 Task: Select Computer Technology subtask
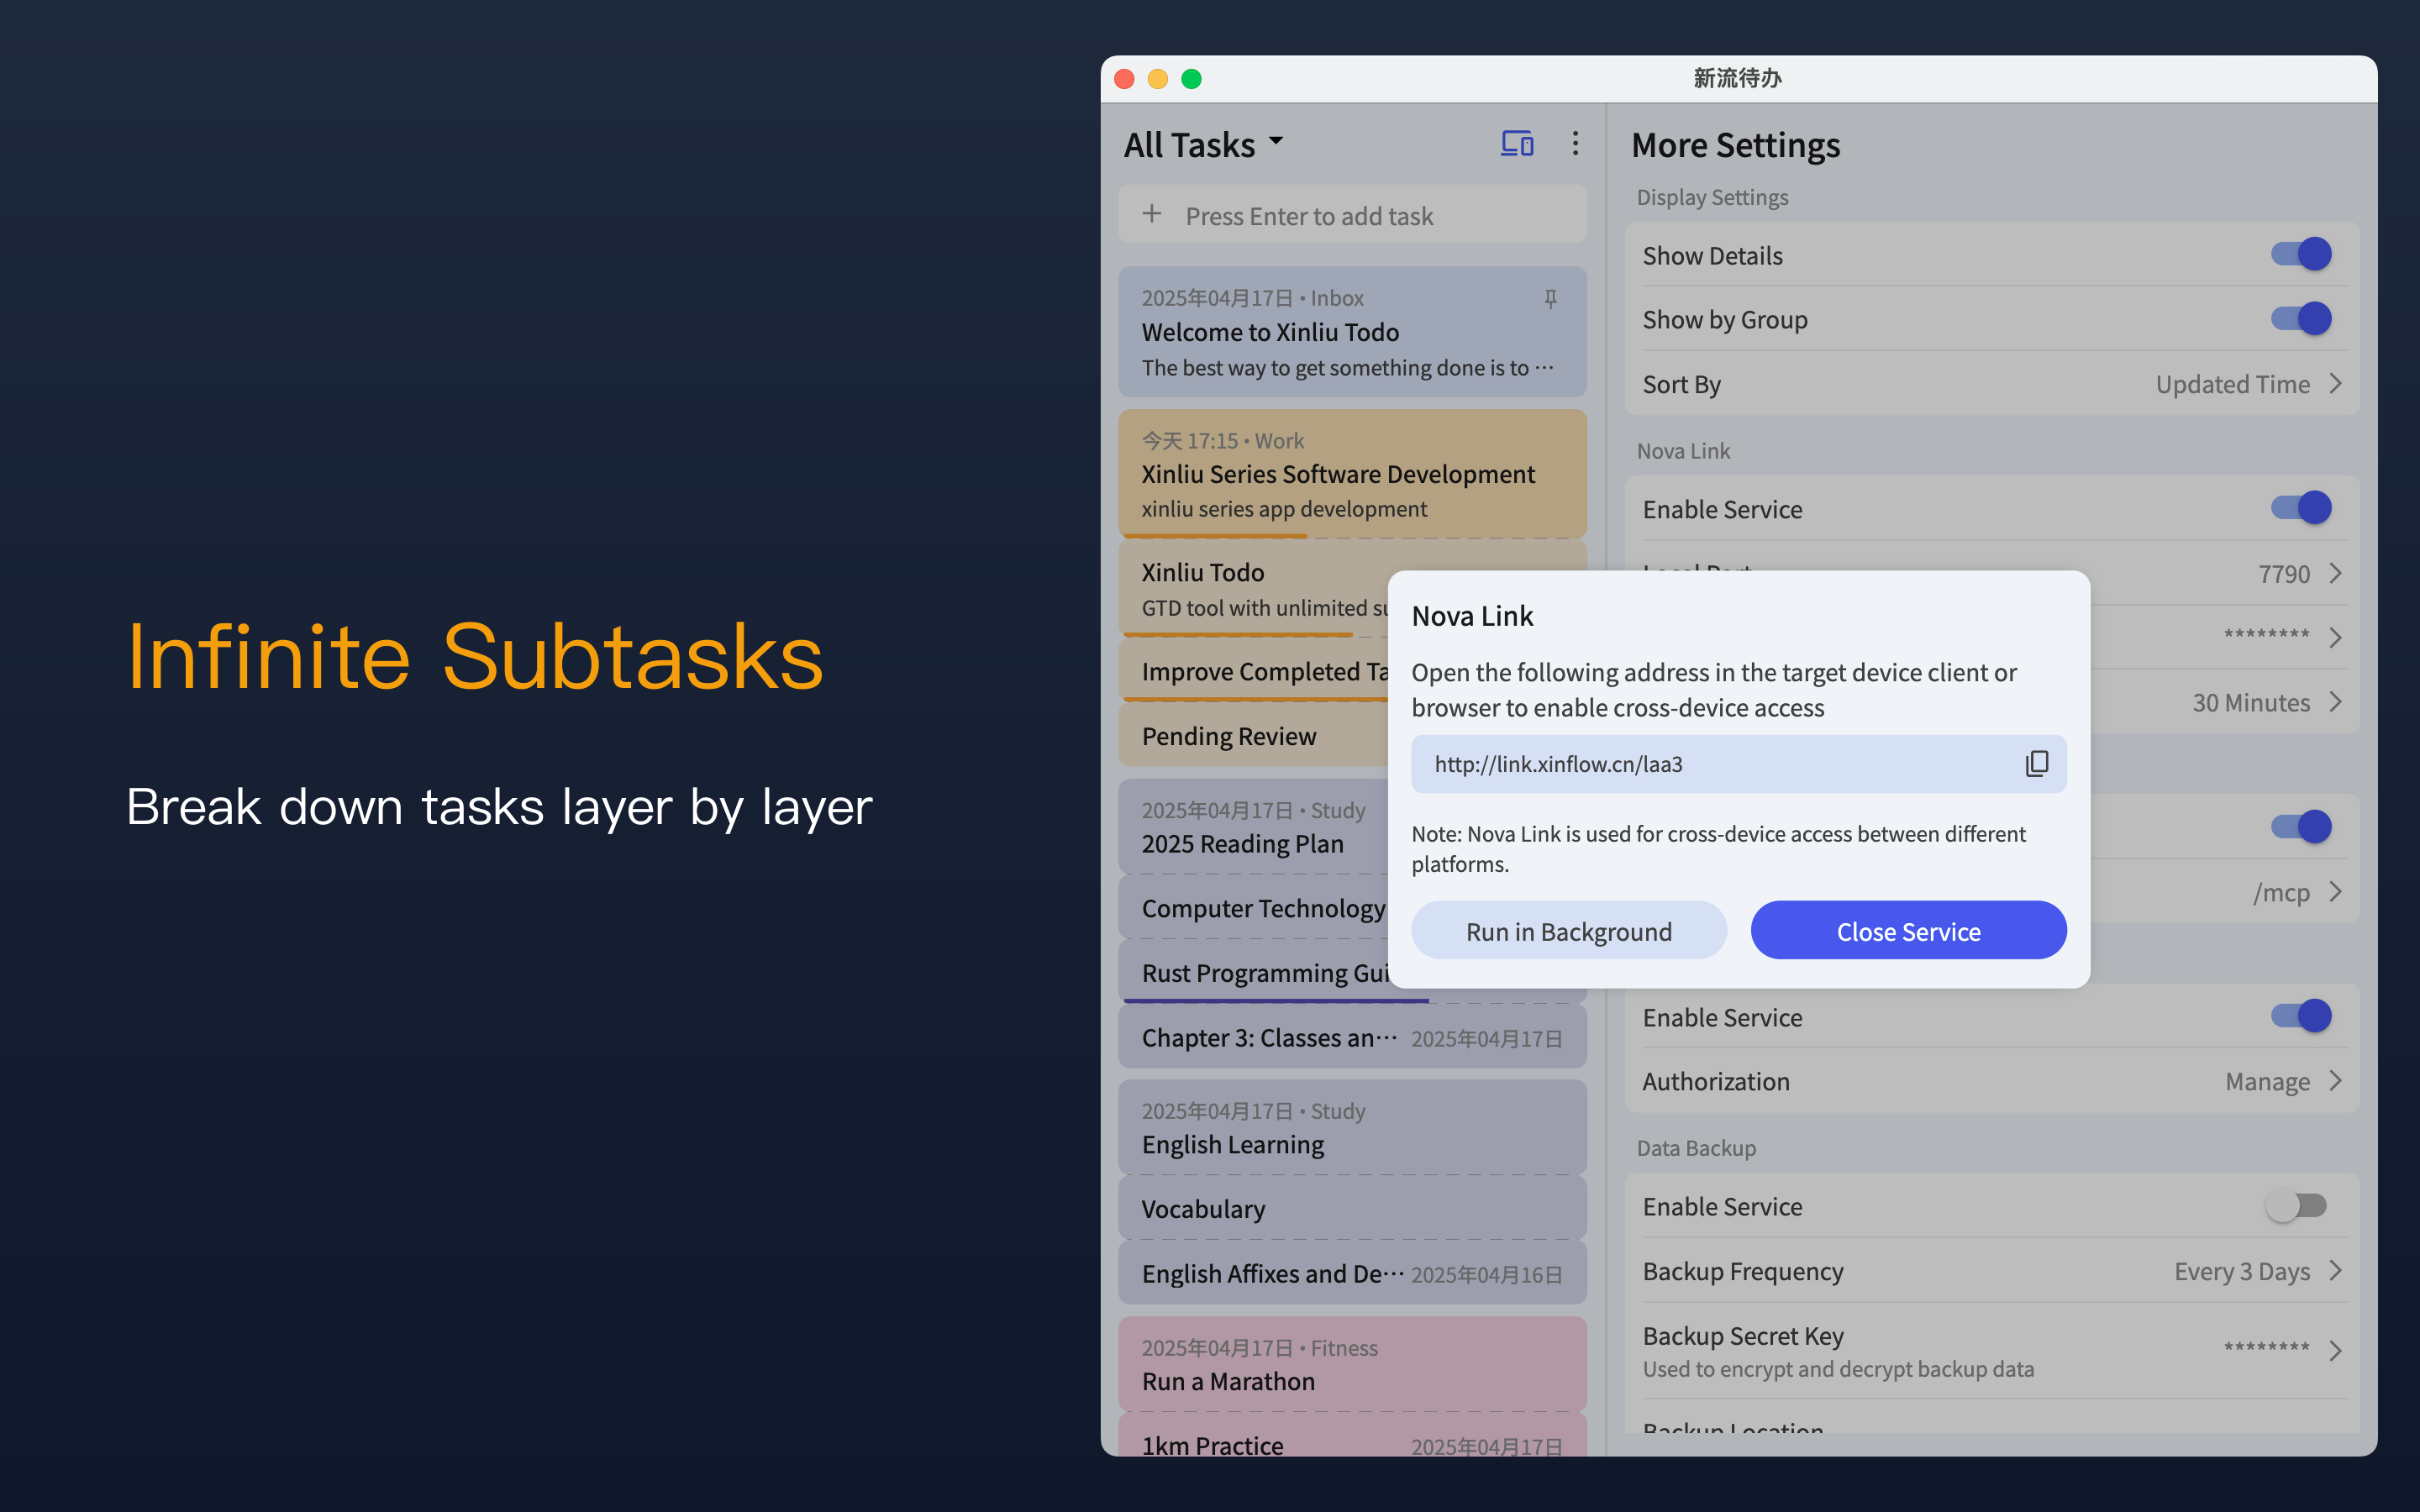1254,908
